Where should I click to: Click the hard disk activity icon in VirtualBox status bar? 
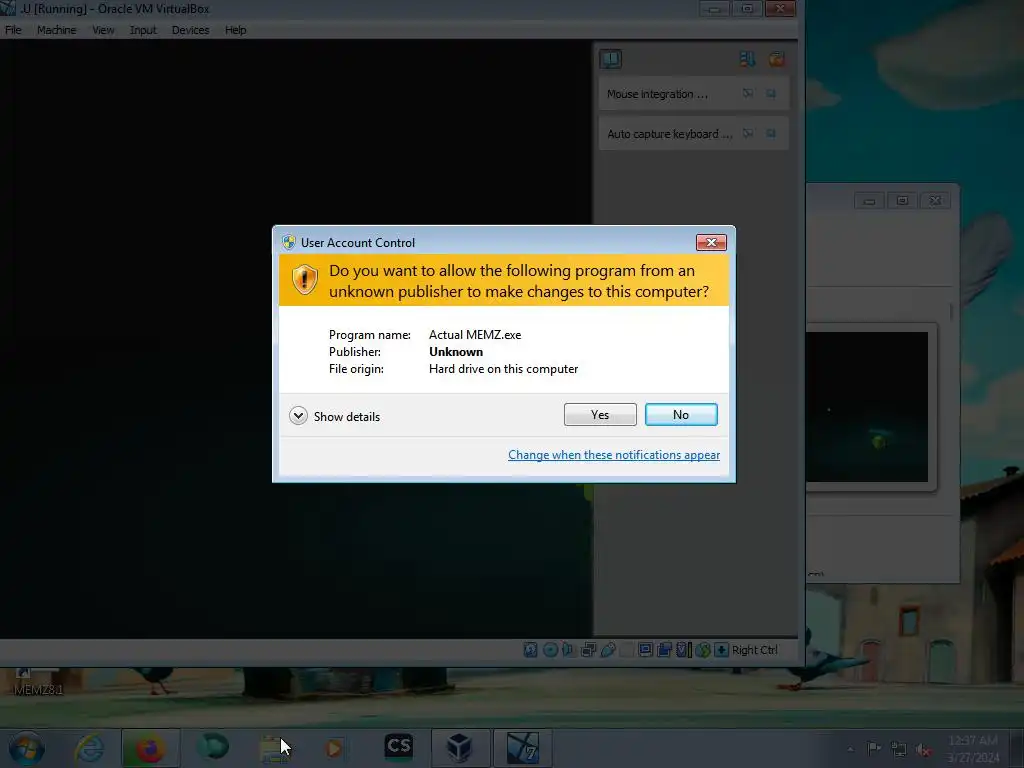click(530, 650)
